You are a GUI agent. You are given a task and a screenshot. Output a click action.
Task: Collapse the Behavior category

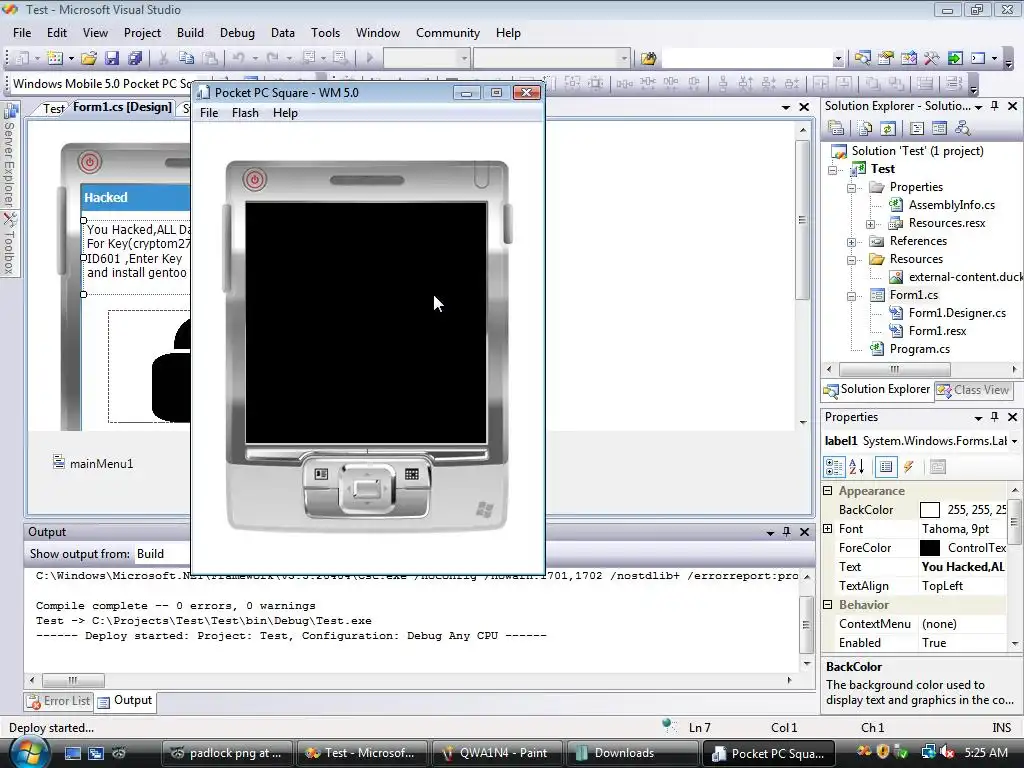[x=827, y=605]
